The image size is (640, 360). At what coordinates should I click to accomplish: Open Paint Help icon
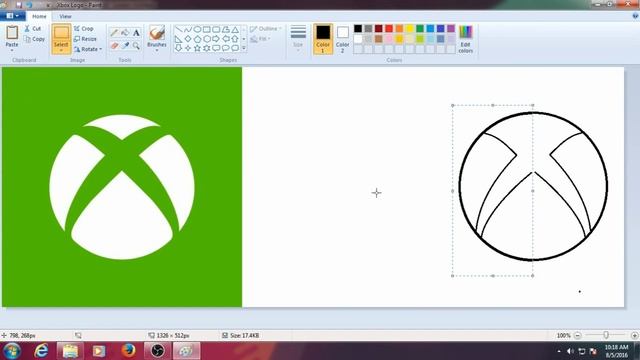click(x=635, y=16)
